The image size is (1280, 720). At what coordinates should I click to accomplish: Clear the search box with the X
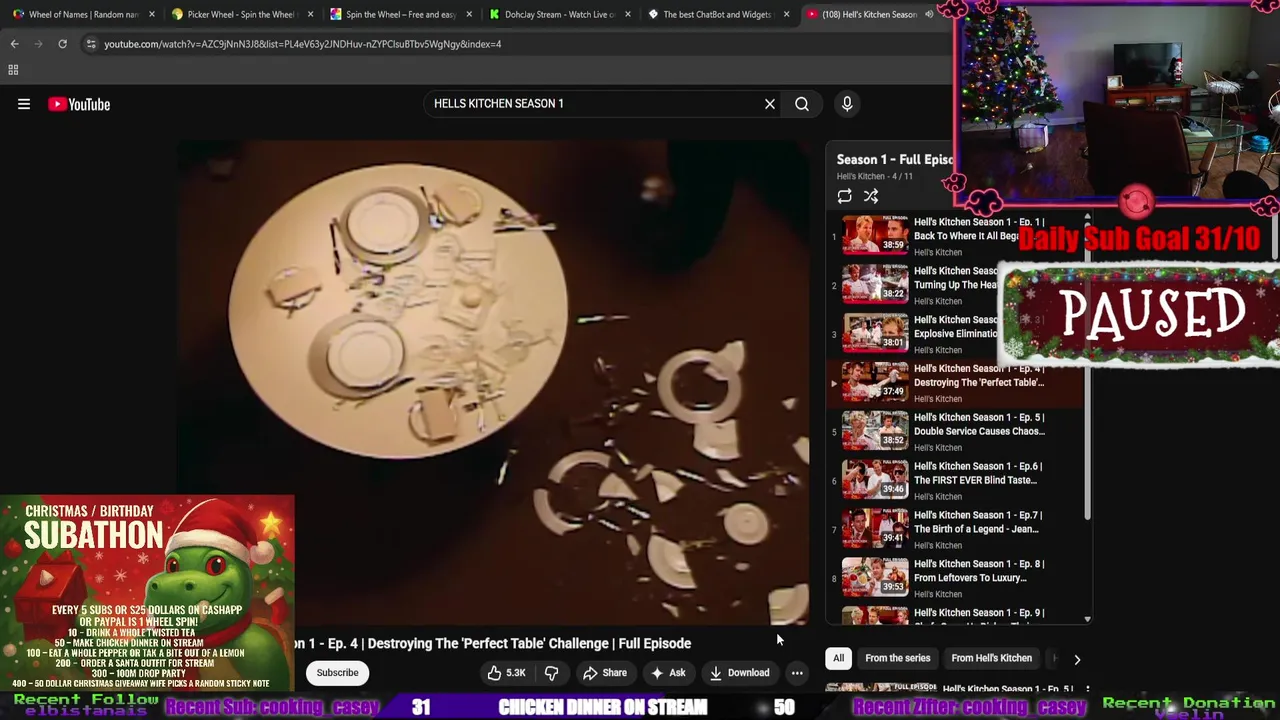pos(770,104)
